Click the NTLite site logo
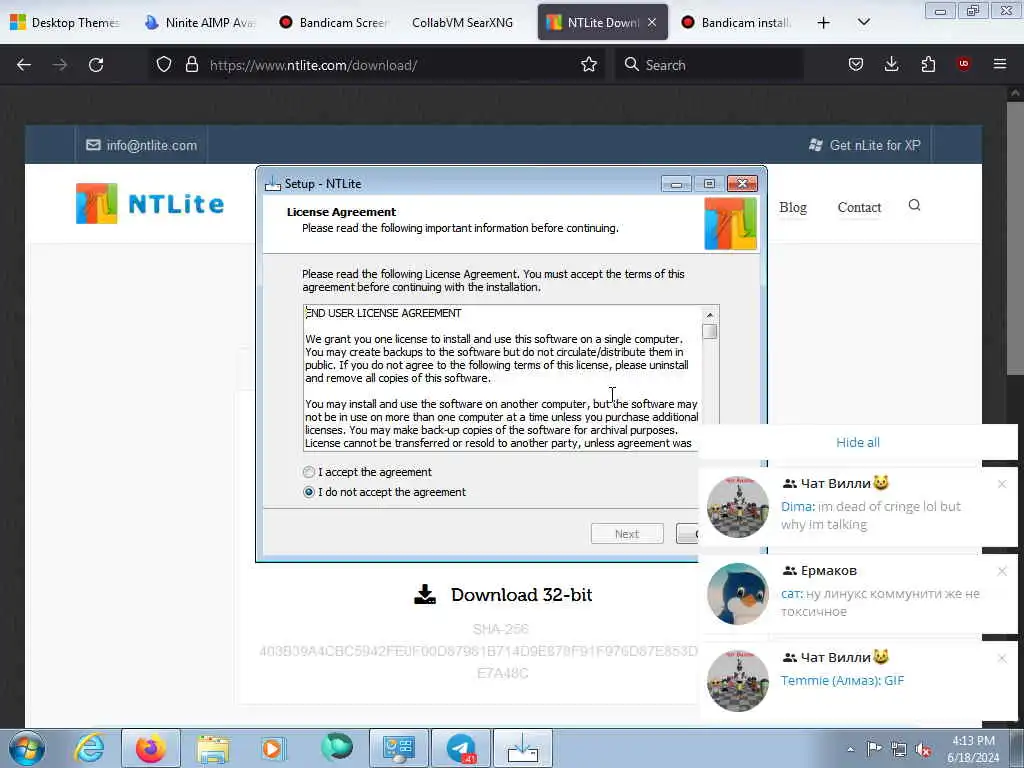 pyautogui.click(x=150, y=203)
